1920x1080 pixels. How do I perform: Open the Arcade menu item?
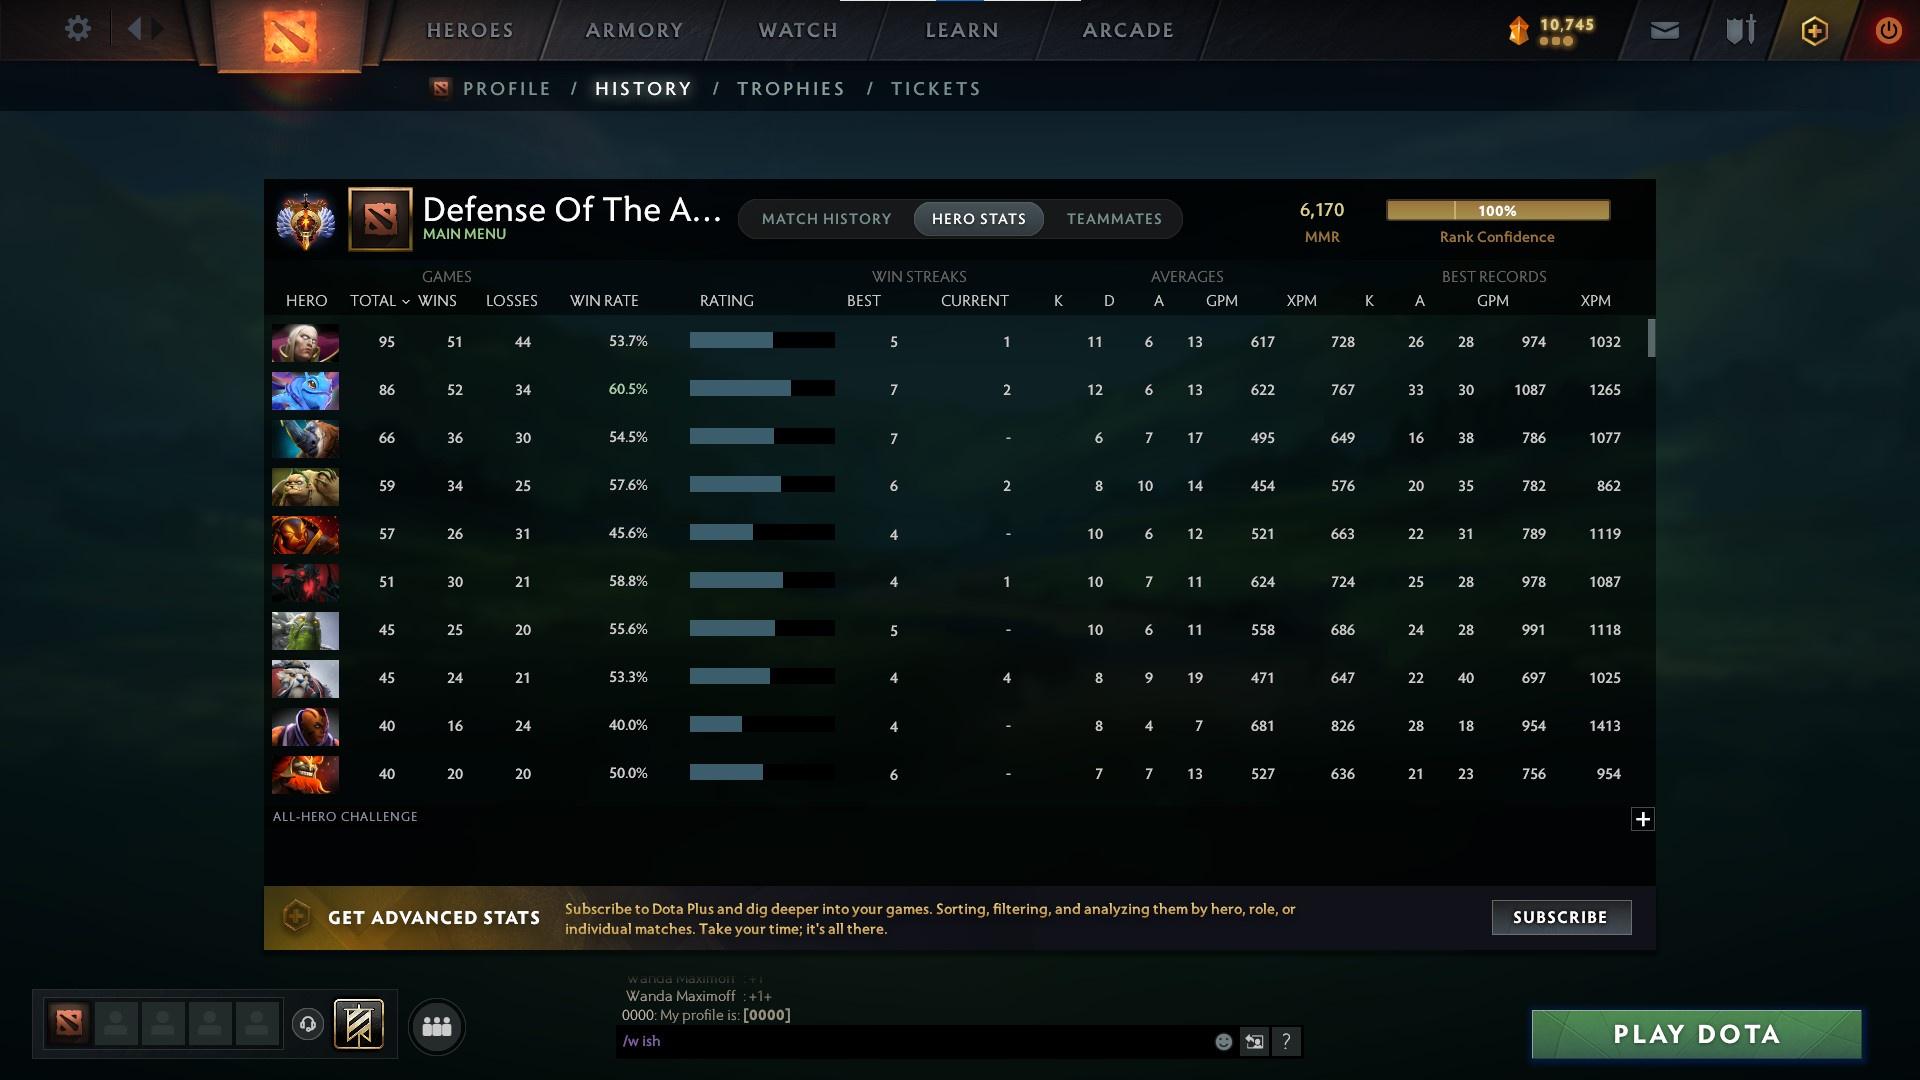coord(1126,29)
